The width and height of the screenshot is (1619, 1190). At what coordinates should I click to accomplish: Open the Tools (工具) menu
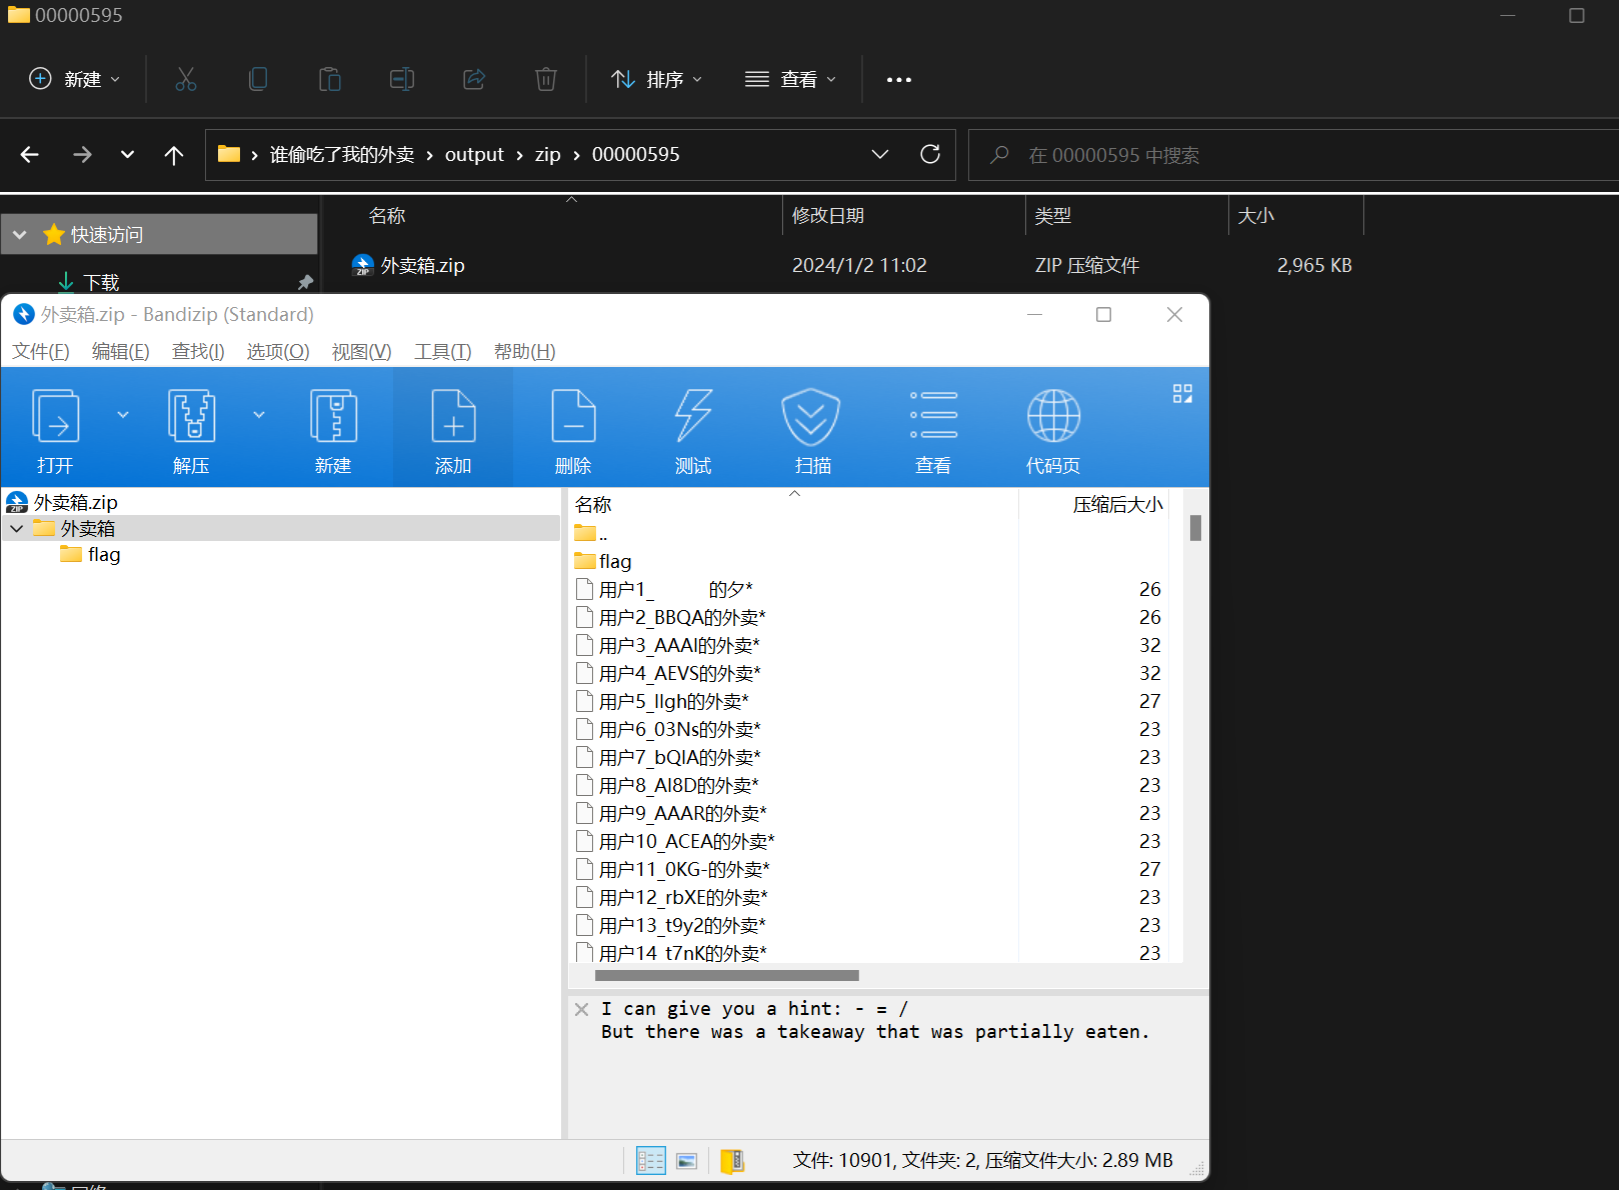(x=443, y=352)
